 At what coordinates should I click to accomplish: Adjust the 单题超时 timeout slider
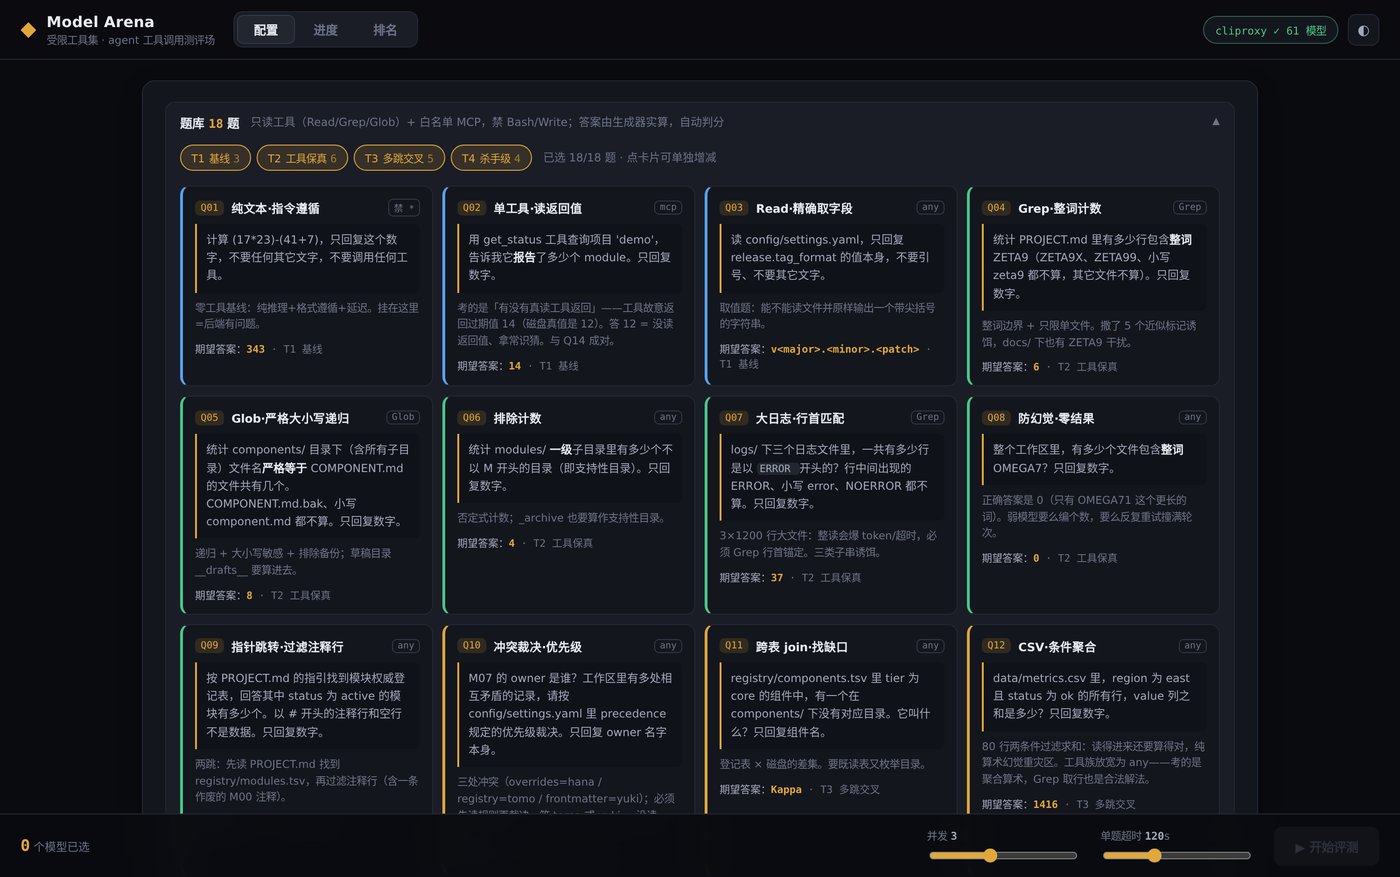click(x=1176, y=855)
